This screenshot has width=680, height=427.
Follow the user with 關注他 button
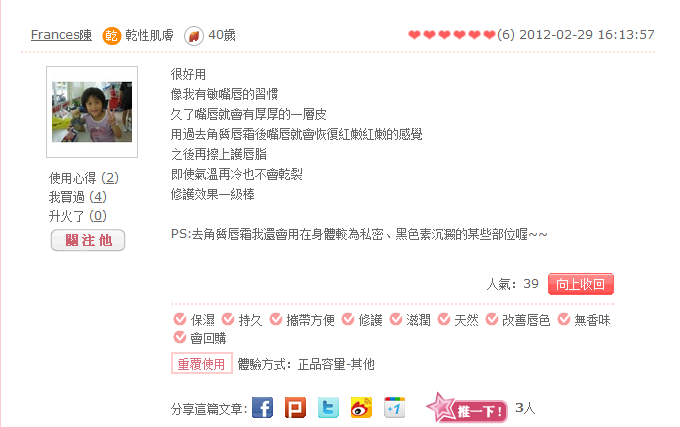pyautogui.click(x=88, y=240)
